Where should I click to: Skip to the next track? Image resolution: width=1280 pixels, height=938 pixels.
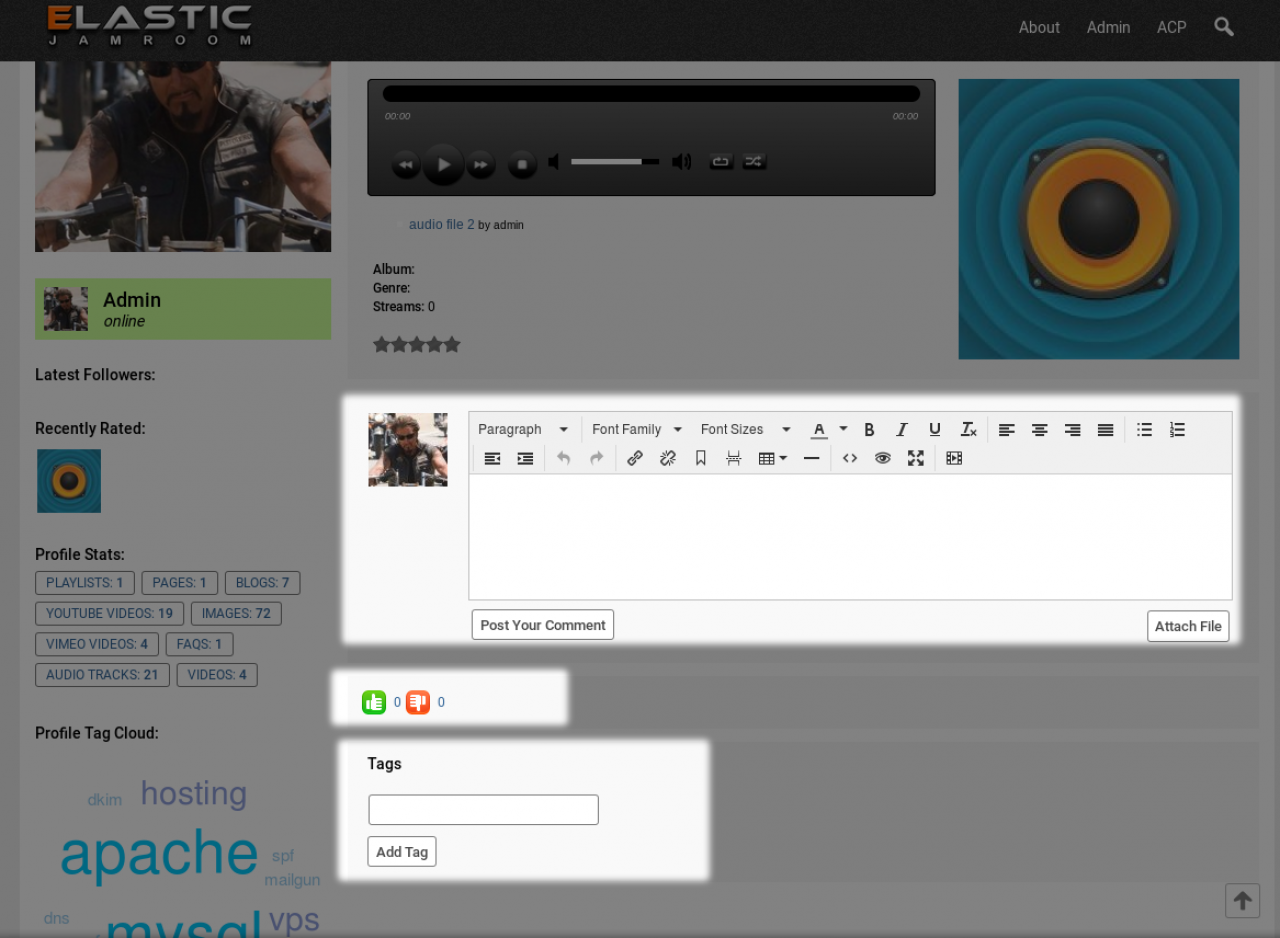click(x=481, y=164)
